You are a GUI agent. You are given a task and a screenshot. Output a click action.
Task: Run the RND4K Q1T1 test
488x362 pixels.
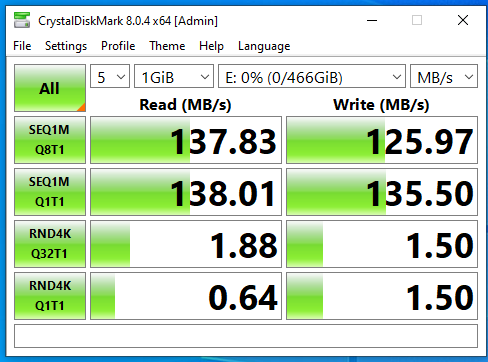pos(50,296)
